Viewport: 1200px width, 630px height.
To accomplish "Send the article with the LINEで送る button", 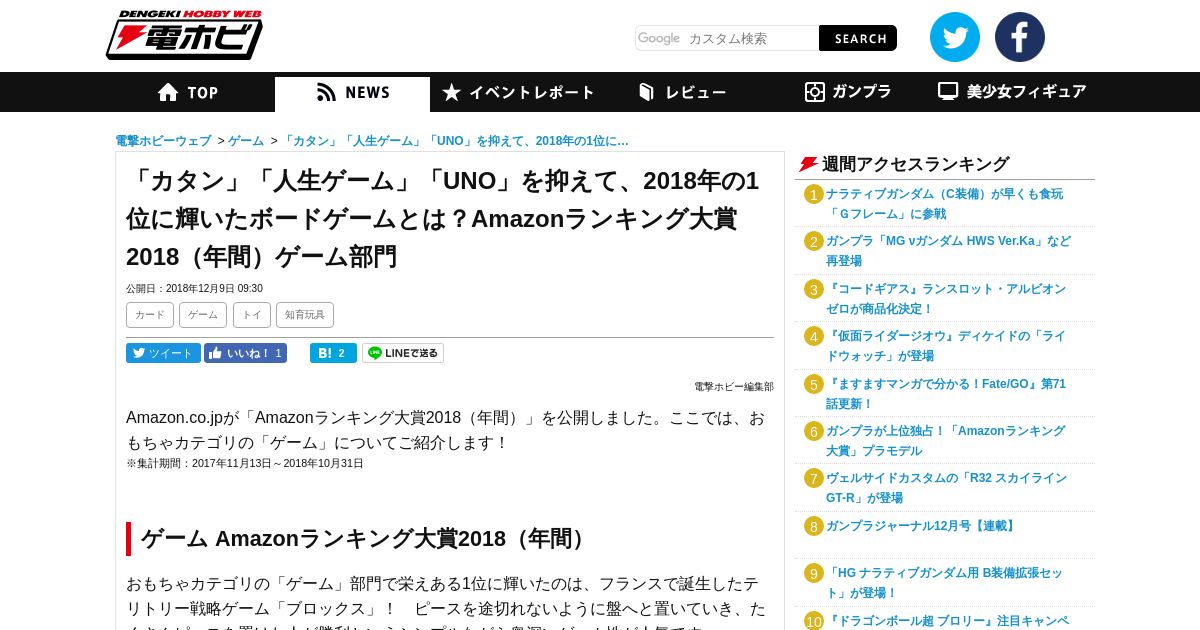I will pos(403,353).
